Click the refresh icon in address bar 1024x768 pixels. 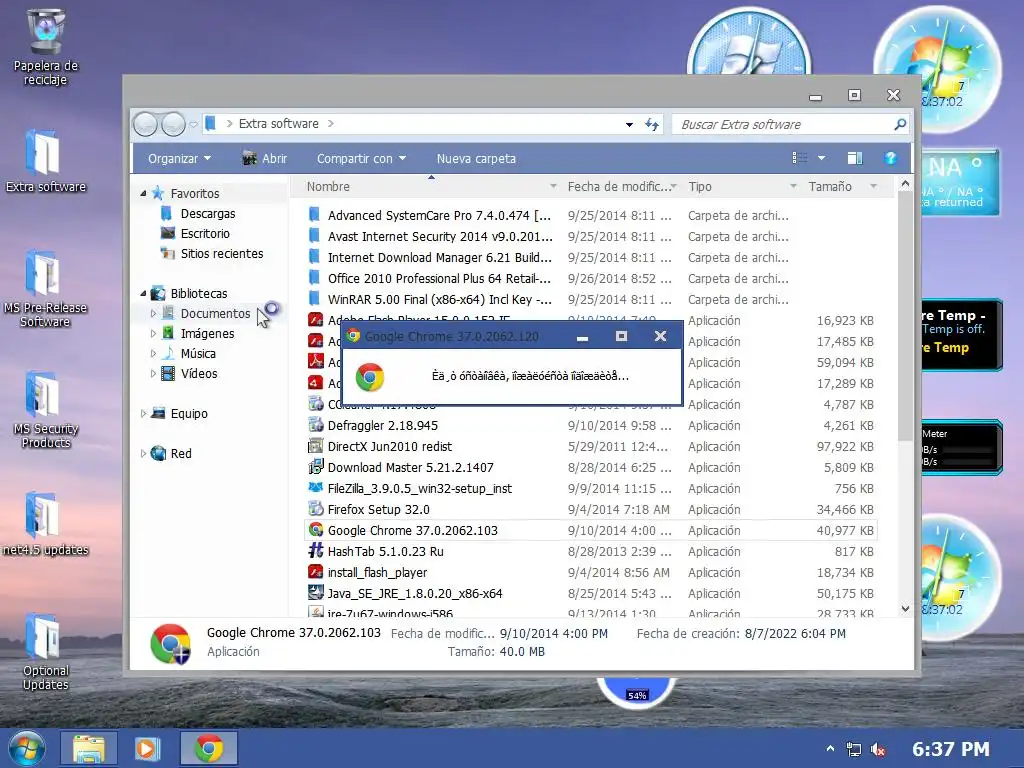(652, 124)
